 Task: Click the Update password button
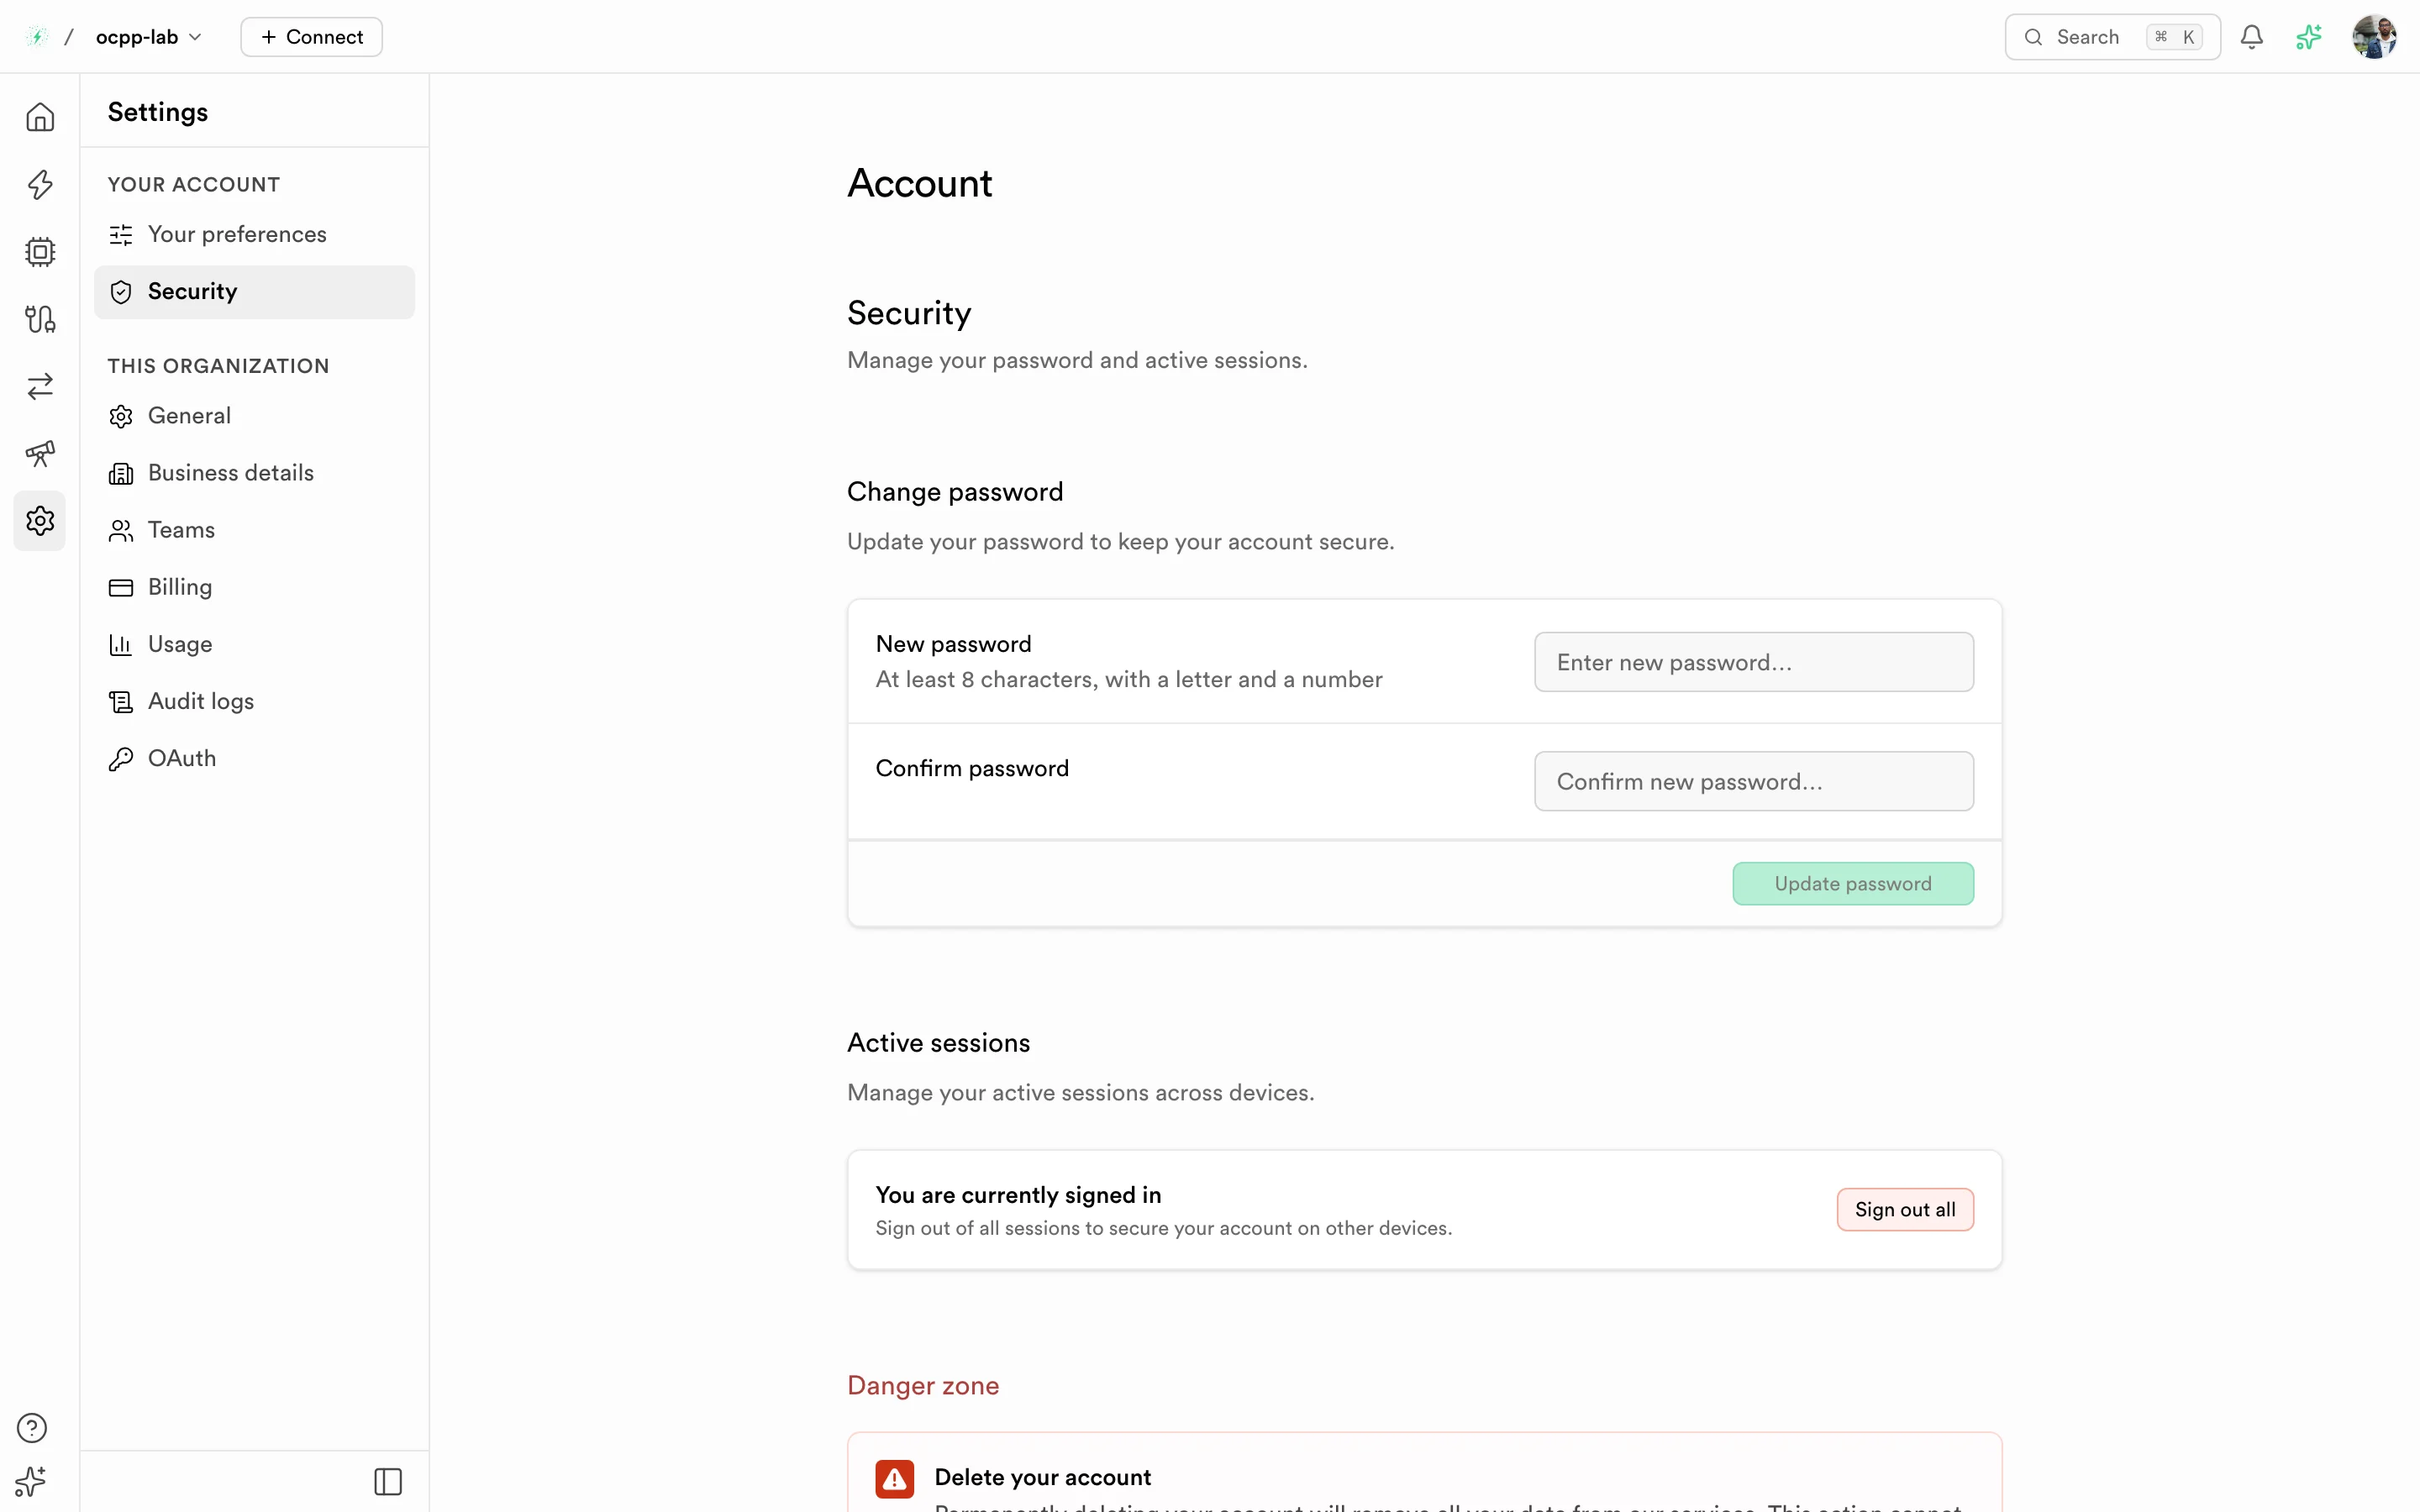click(1853, 884)
